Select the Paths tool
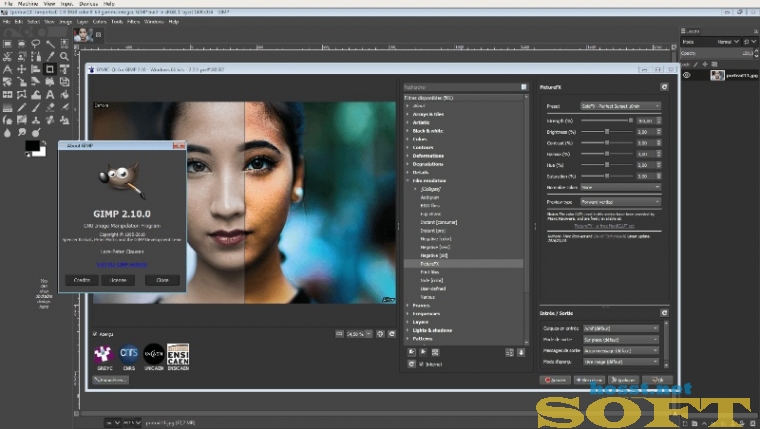Image resolution: width=760 pixels, height=429 pixels. pyautogui.click(x=36, y=57)
